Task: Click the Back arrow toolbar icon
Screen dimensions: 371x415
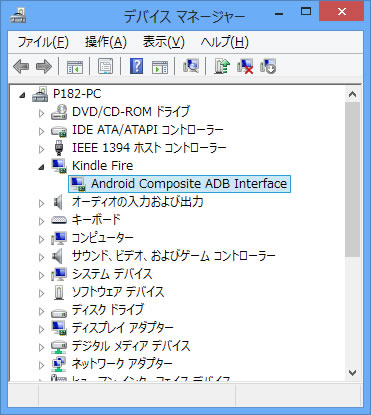Action: coord(21,66)
